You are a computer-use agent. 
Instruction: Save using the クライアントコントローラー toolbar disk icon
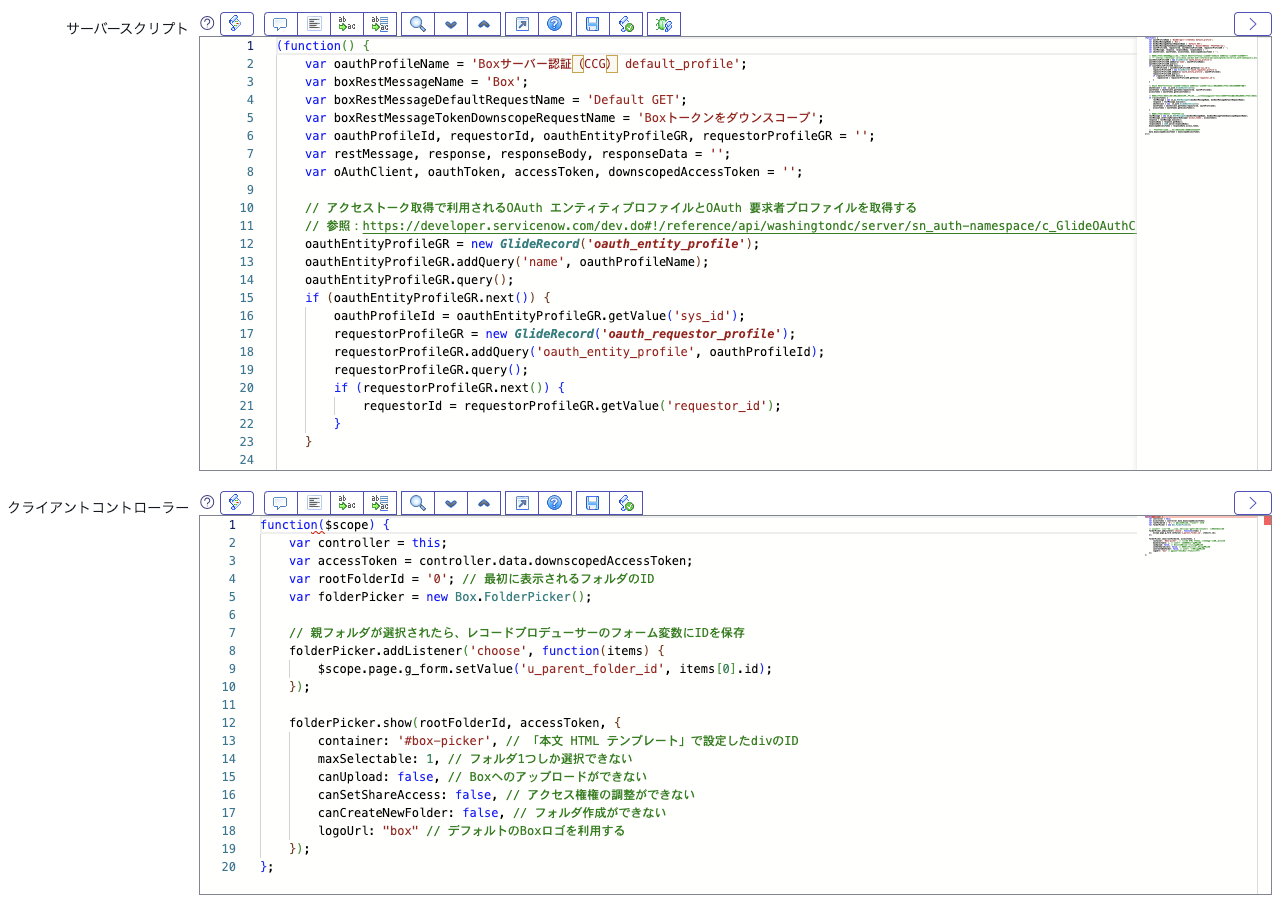[x=593, y=502]
